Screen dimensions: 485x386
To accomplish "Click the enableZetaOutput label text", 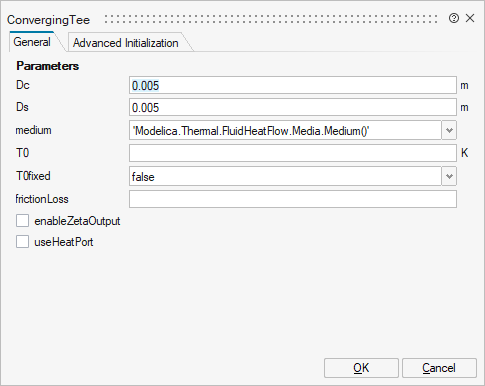I will (77, 221).
